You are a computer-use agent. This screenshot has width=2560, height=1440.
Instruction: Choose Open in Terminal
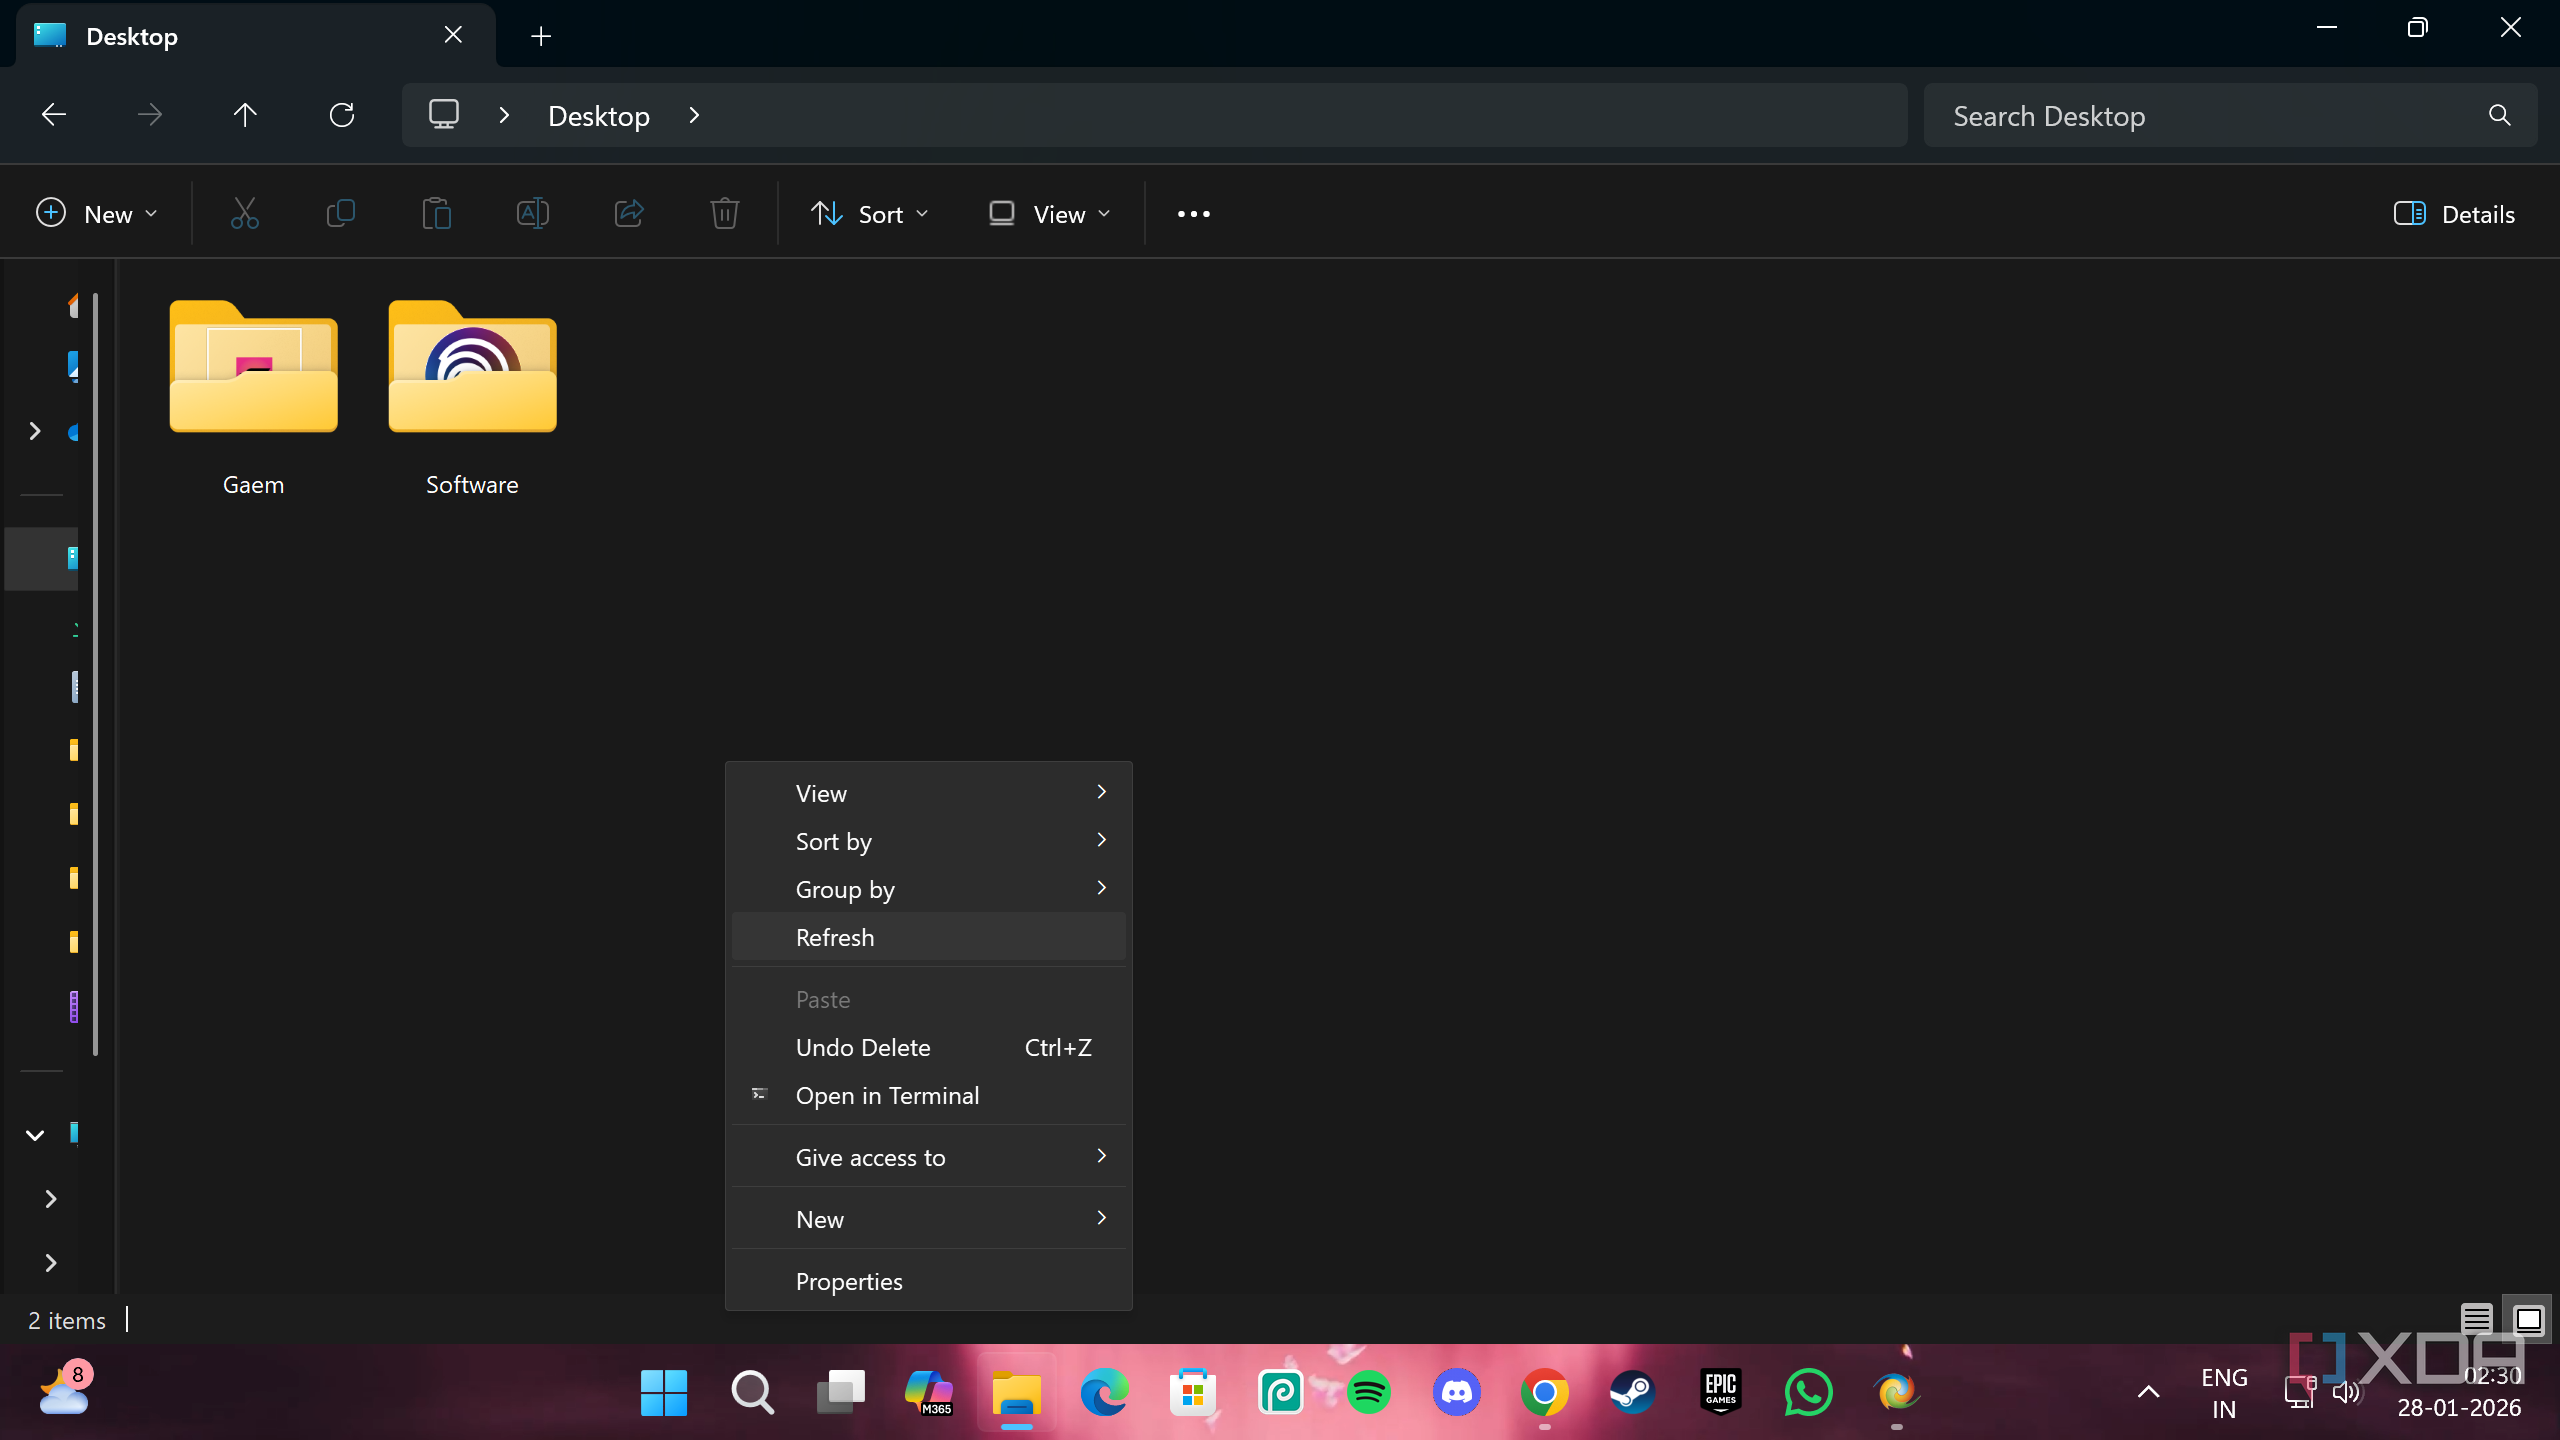click(x=929, y=1095)
